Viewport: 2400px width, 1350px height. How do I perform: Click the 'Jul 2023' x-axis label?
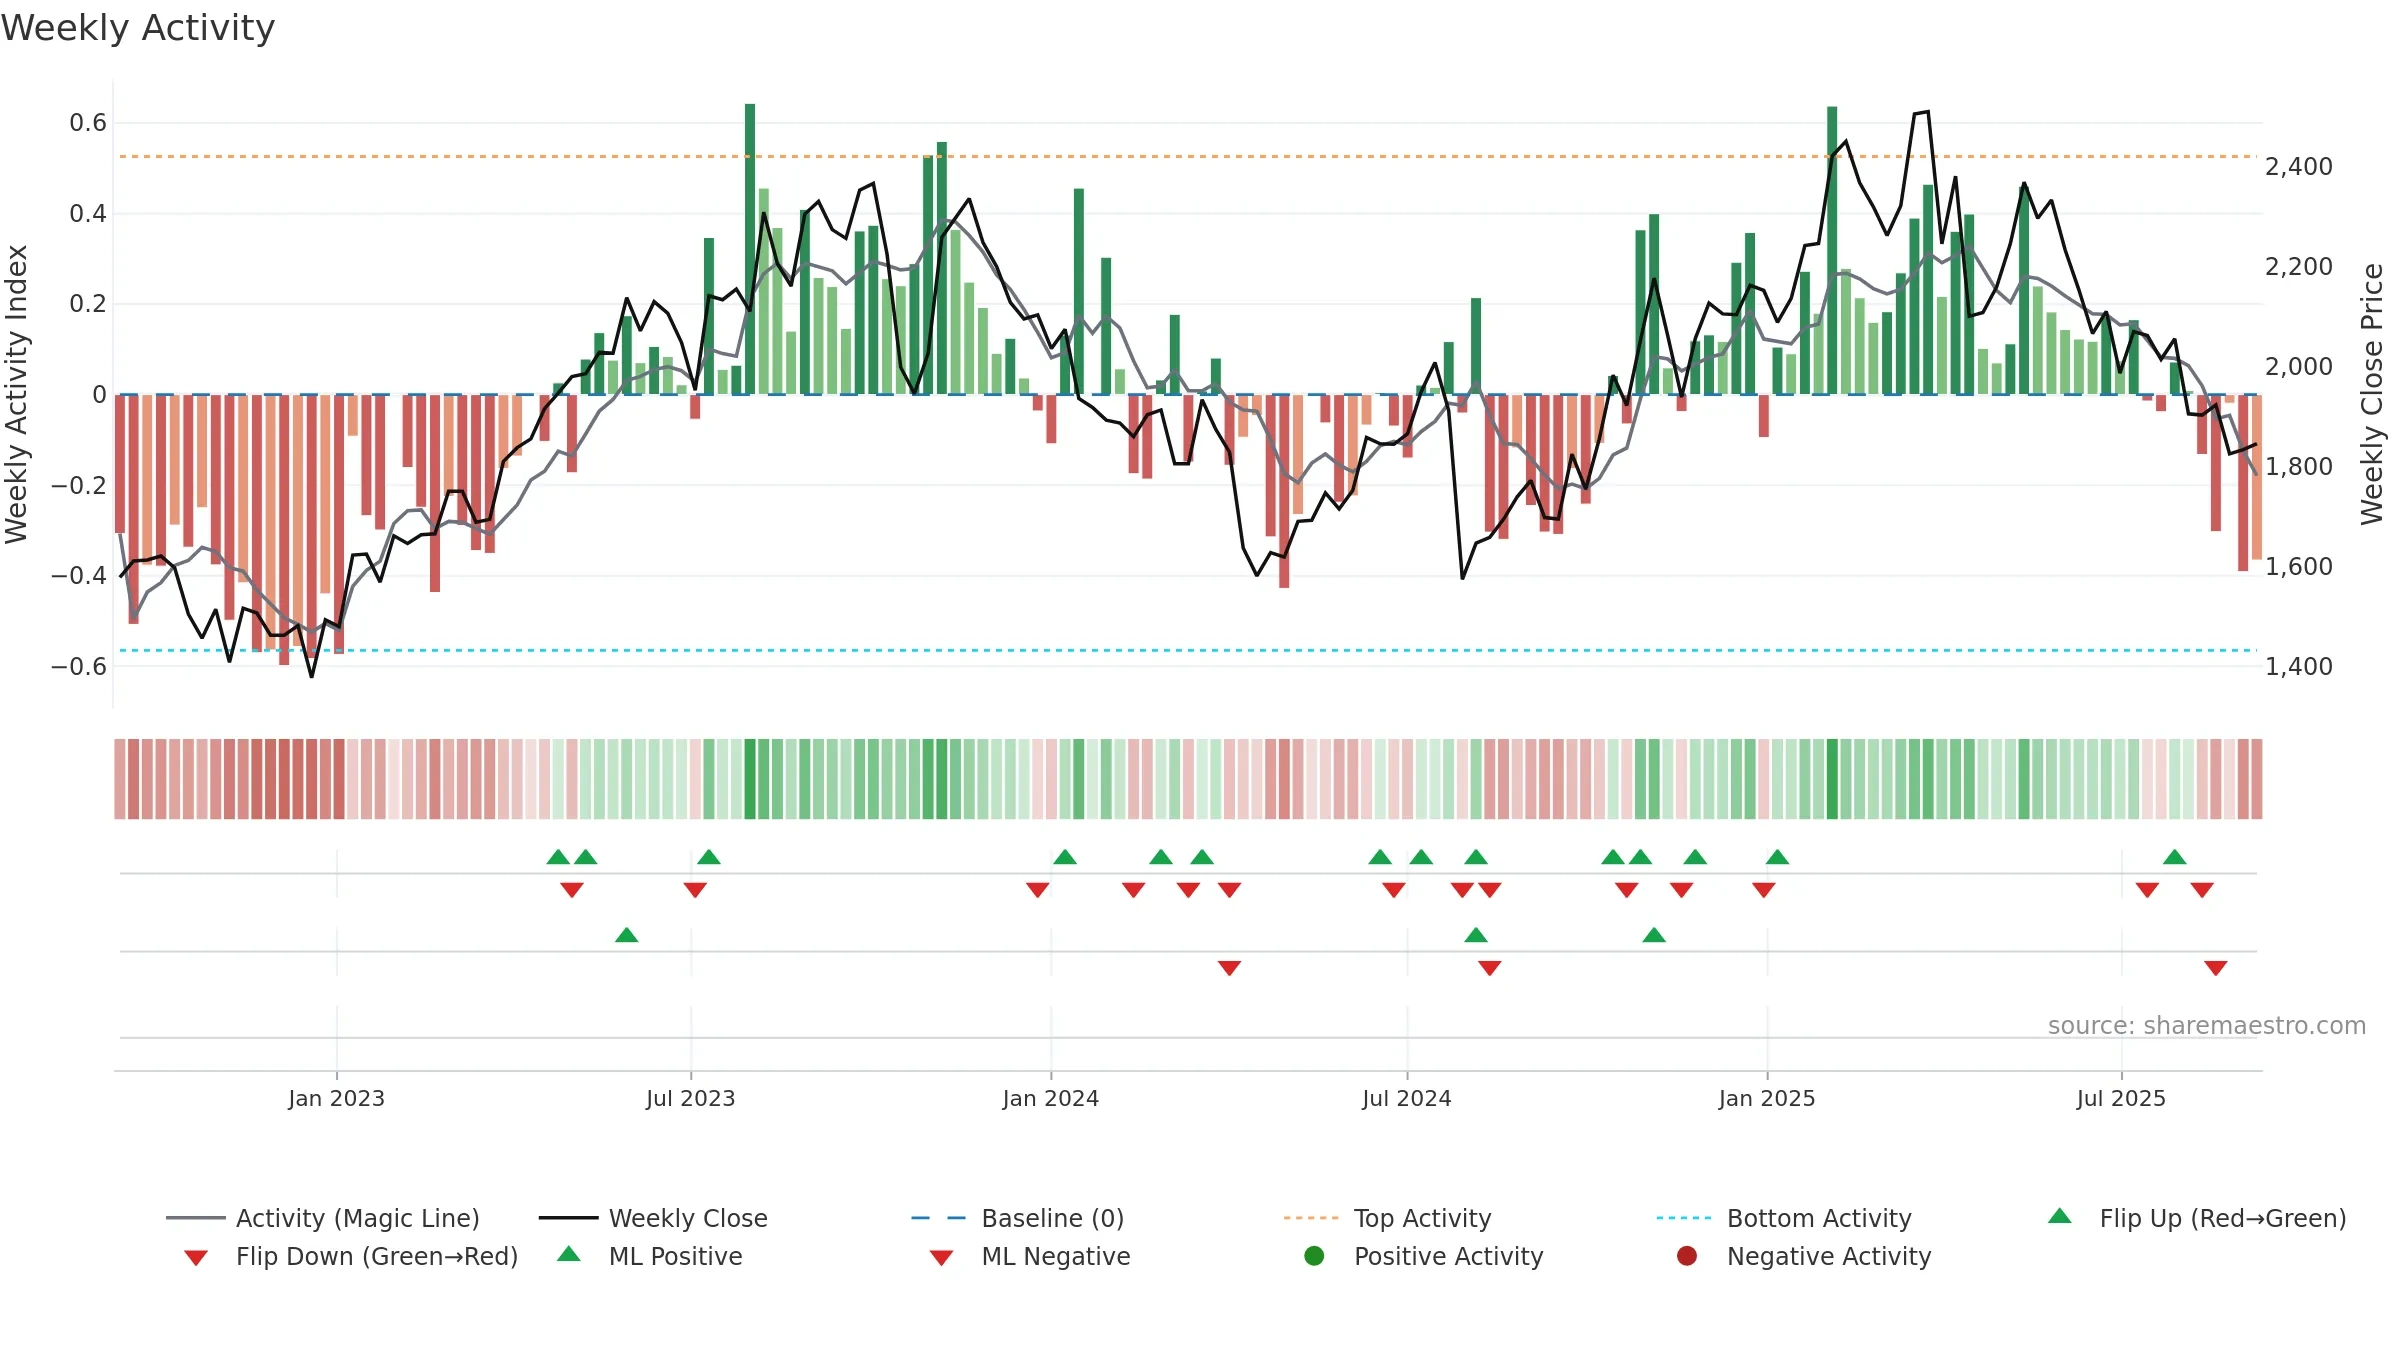(690, 1098)
